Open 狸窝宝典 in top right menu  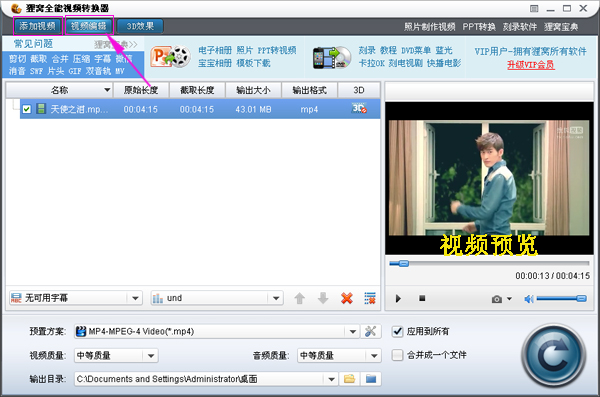[561, 27]
